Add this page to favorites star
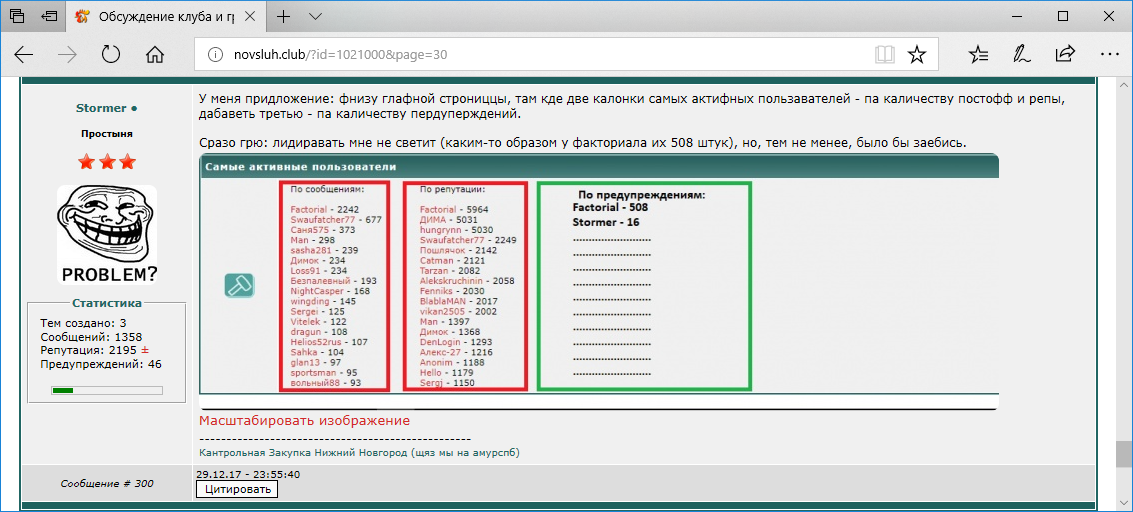 pyautogui.click(x=916, y=54)
